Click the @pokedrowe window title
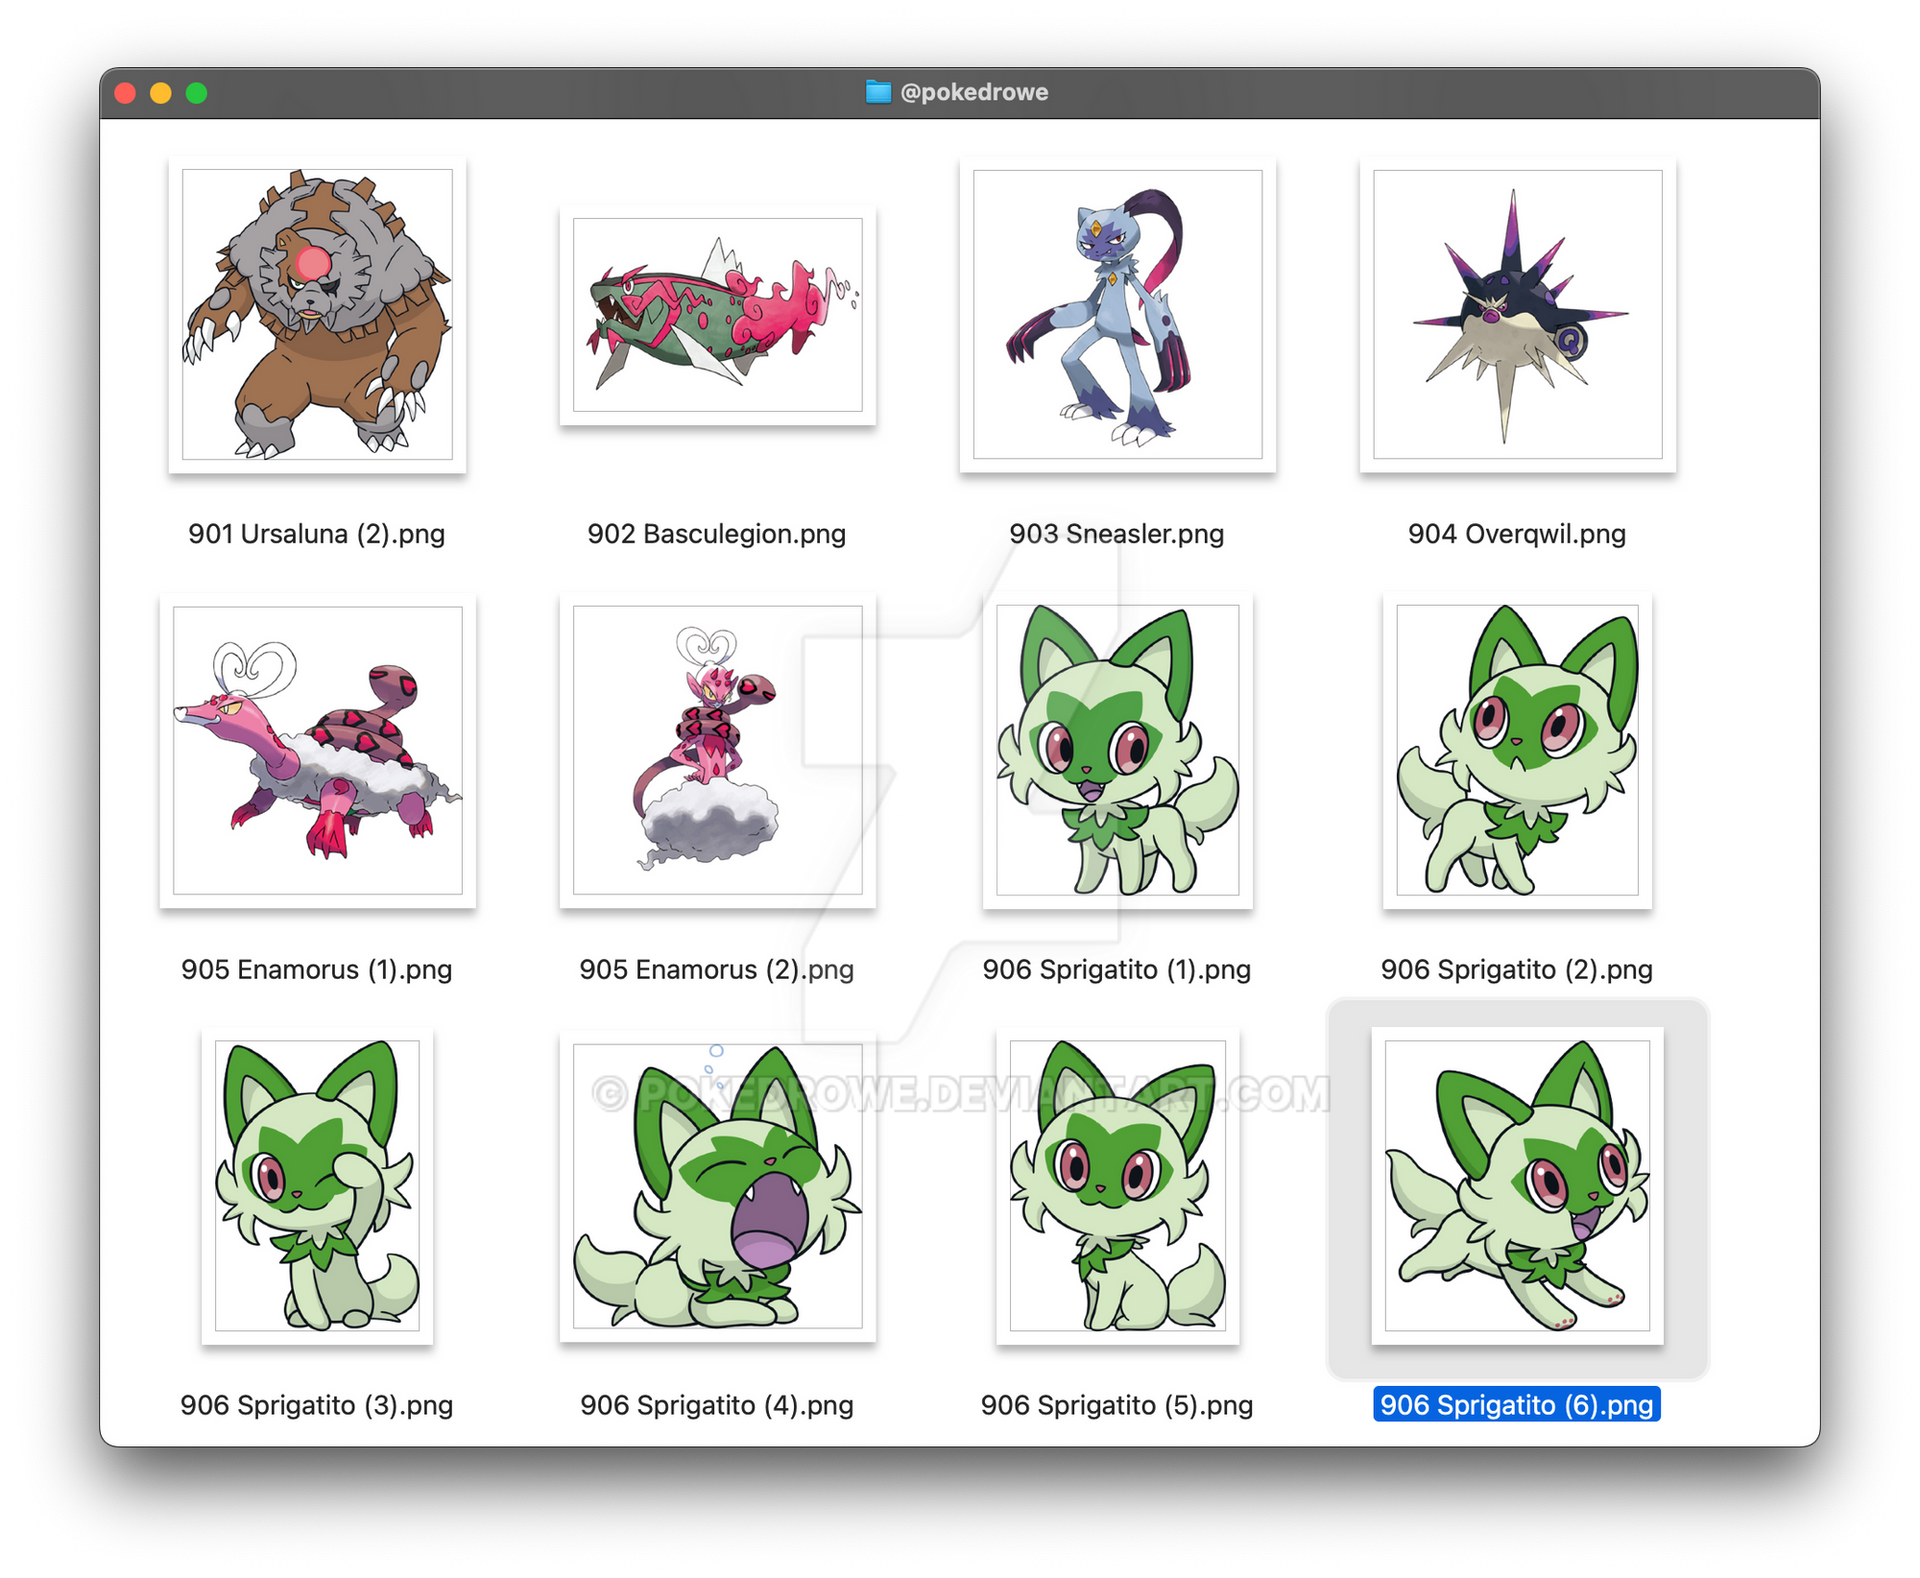The width and height of the screenshot is (1920, 1578). [x=974, y=92]
